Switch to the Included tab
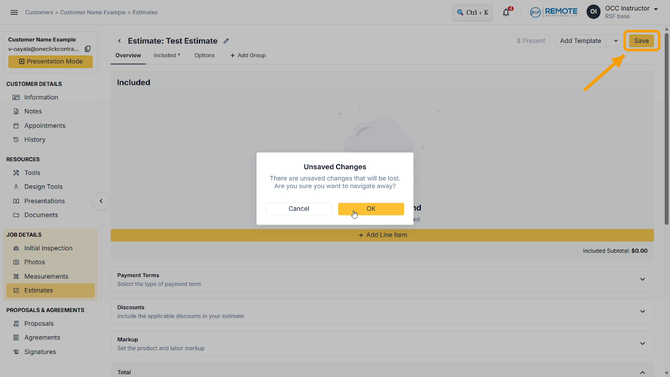Screen dimensions: 670x377 click(x=167, y=56)
